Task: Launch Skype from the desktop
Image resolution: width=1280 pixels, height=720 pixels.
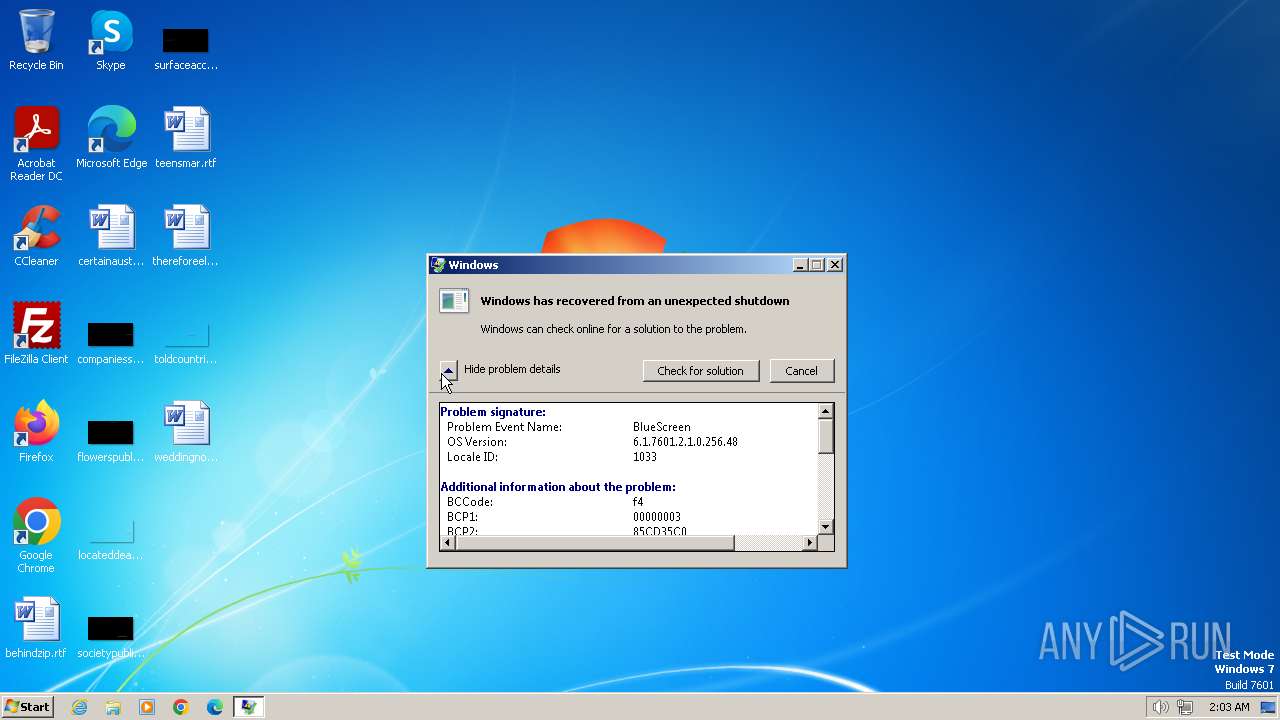Action: tap(110, 40)
